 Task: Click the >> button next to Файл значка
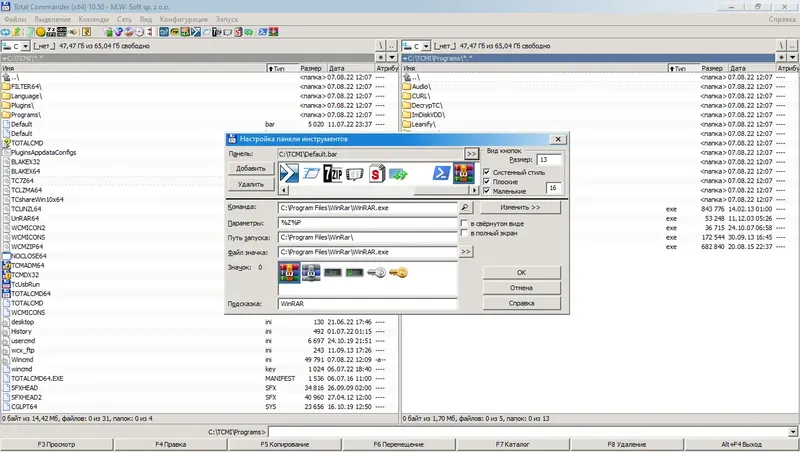click(465, 252)
